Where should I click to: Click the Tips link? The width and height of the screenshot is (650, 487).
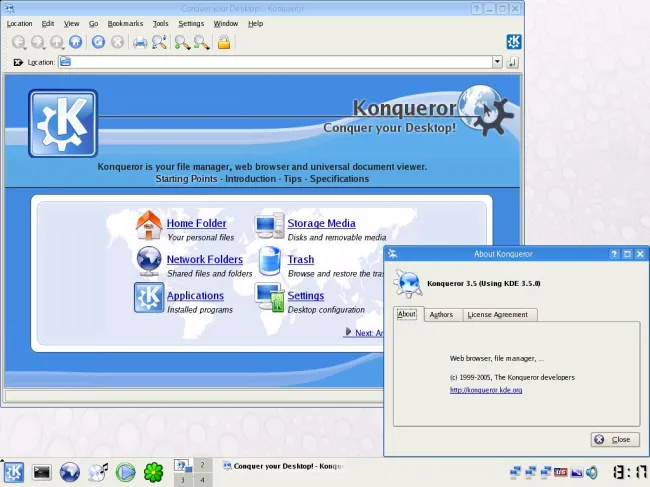point(293,179)
